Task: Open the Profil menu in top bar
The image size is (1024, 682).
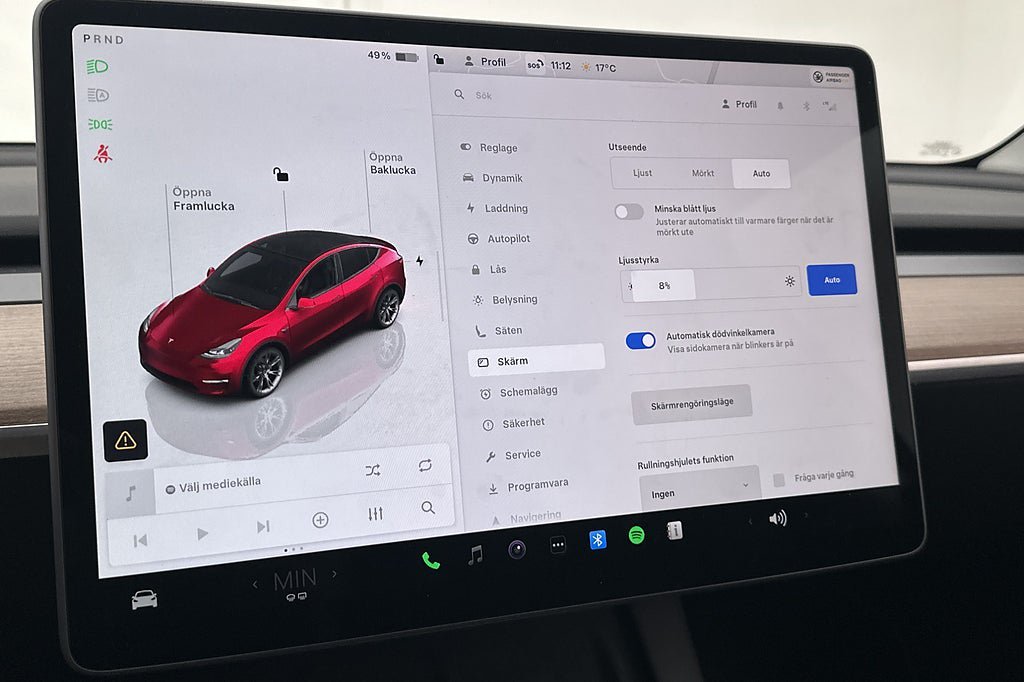Action: click(x=485, y=62)
